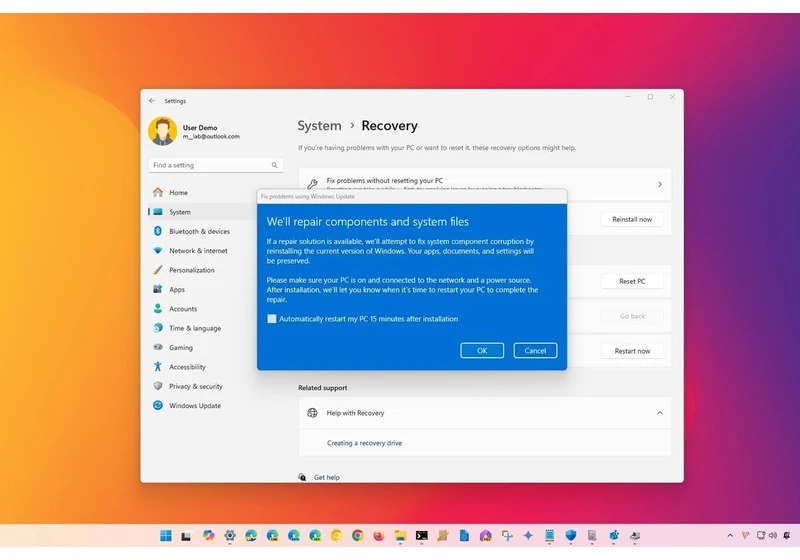
Task: Launch Firefox from the taskbar
Action: click(379, 536)
